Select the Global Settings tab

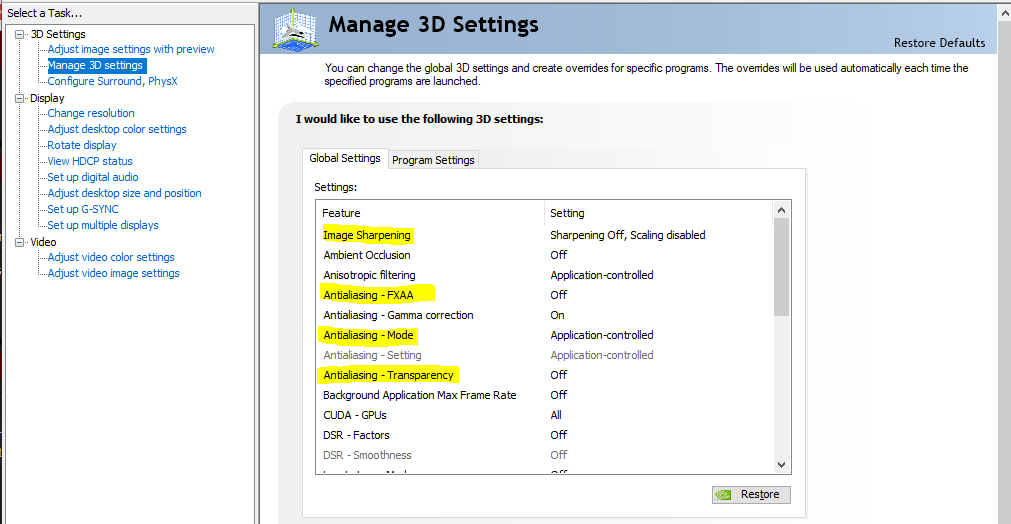click(345, 159)
